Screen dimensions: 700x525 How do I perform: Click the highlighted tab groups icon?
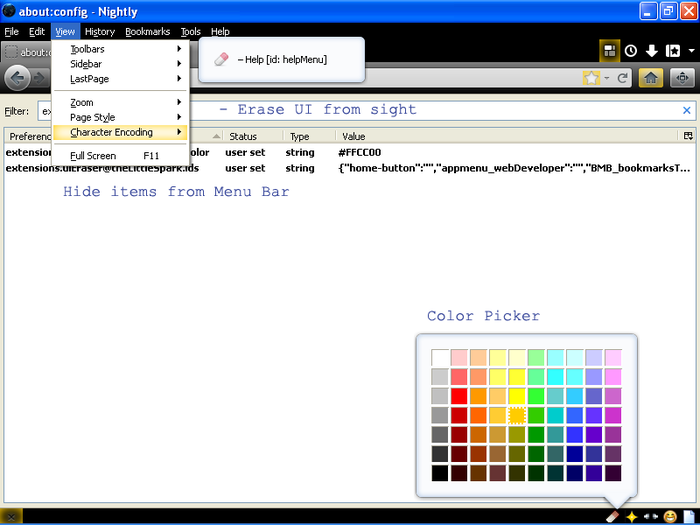pyautogui.click(x=609, y=51)
